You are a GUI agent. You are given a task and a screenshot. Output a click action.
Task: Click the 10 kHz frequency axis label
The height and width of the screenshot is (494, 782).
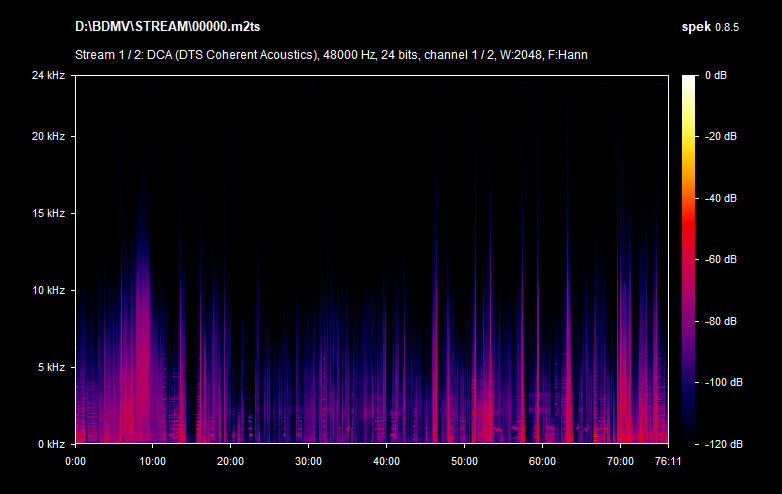(48, 290)
